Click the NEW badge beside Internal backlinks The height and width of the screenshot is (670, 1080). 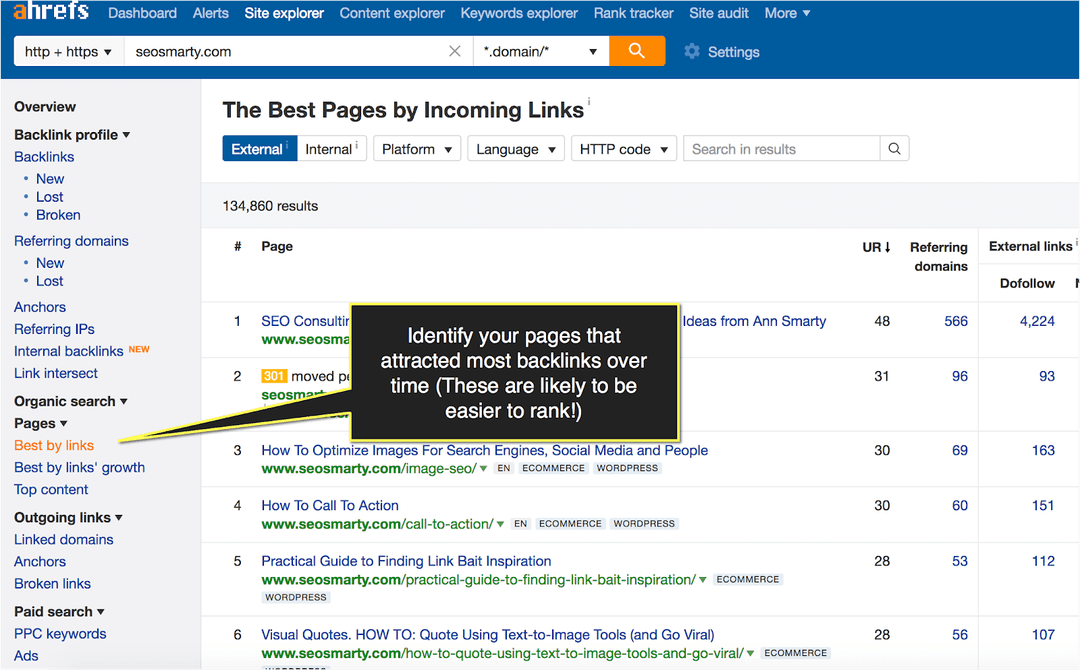click(x=139, y=349)
